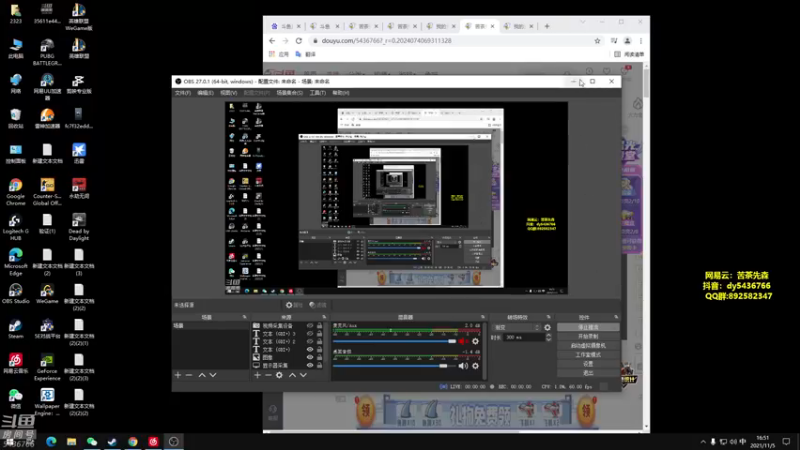Open transition gear settings beside 渐变
The image size is (800, 450).
[547, 328]
